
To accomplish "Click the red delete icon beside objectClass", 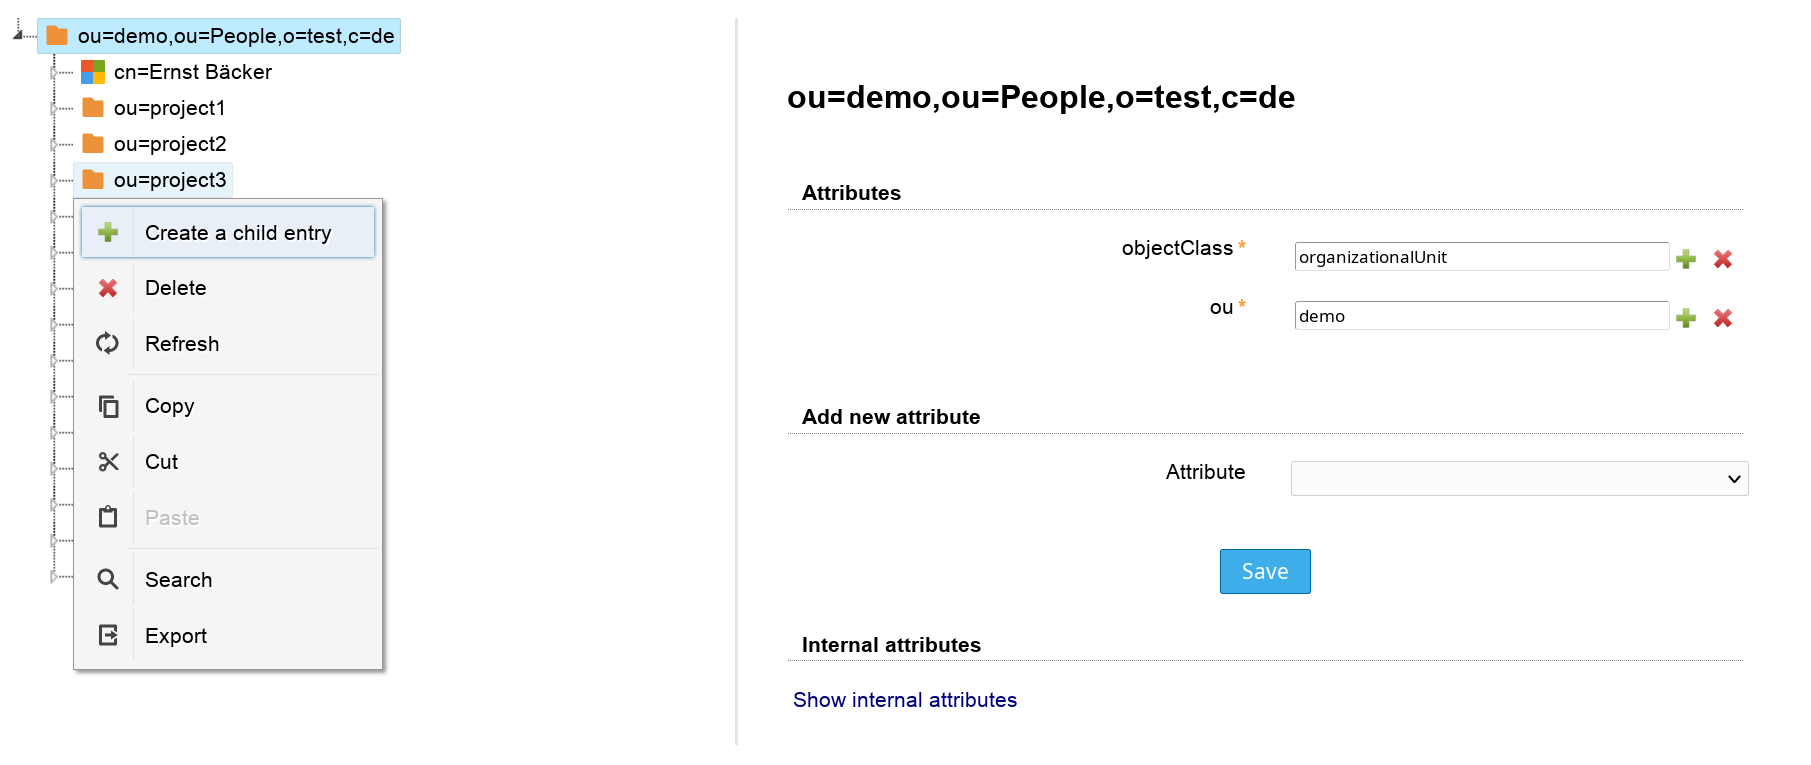I will pos(1722,259).
